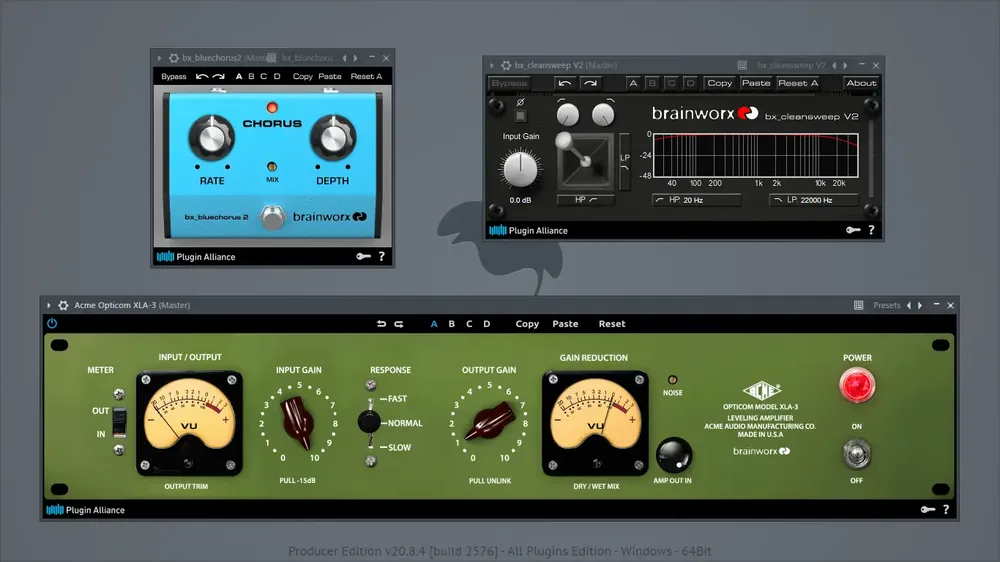This screenshot has height=562, width=1000.
Task: Select bank D in Acme Opticom
Action: click(x=487, y=324)
